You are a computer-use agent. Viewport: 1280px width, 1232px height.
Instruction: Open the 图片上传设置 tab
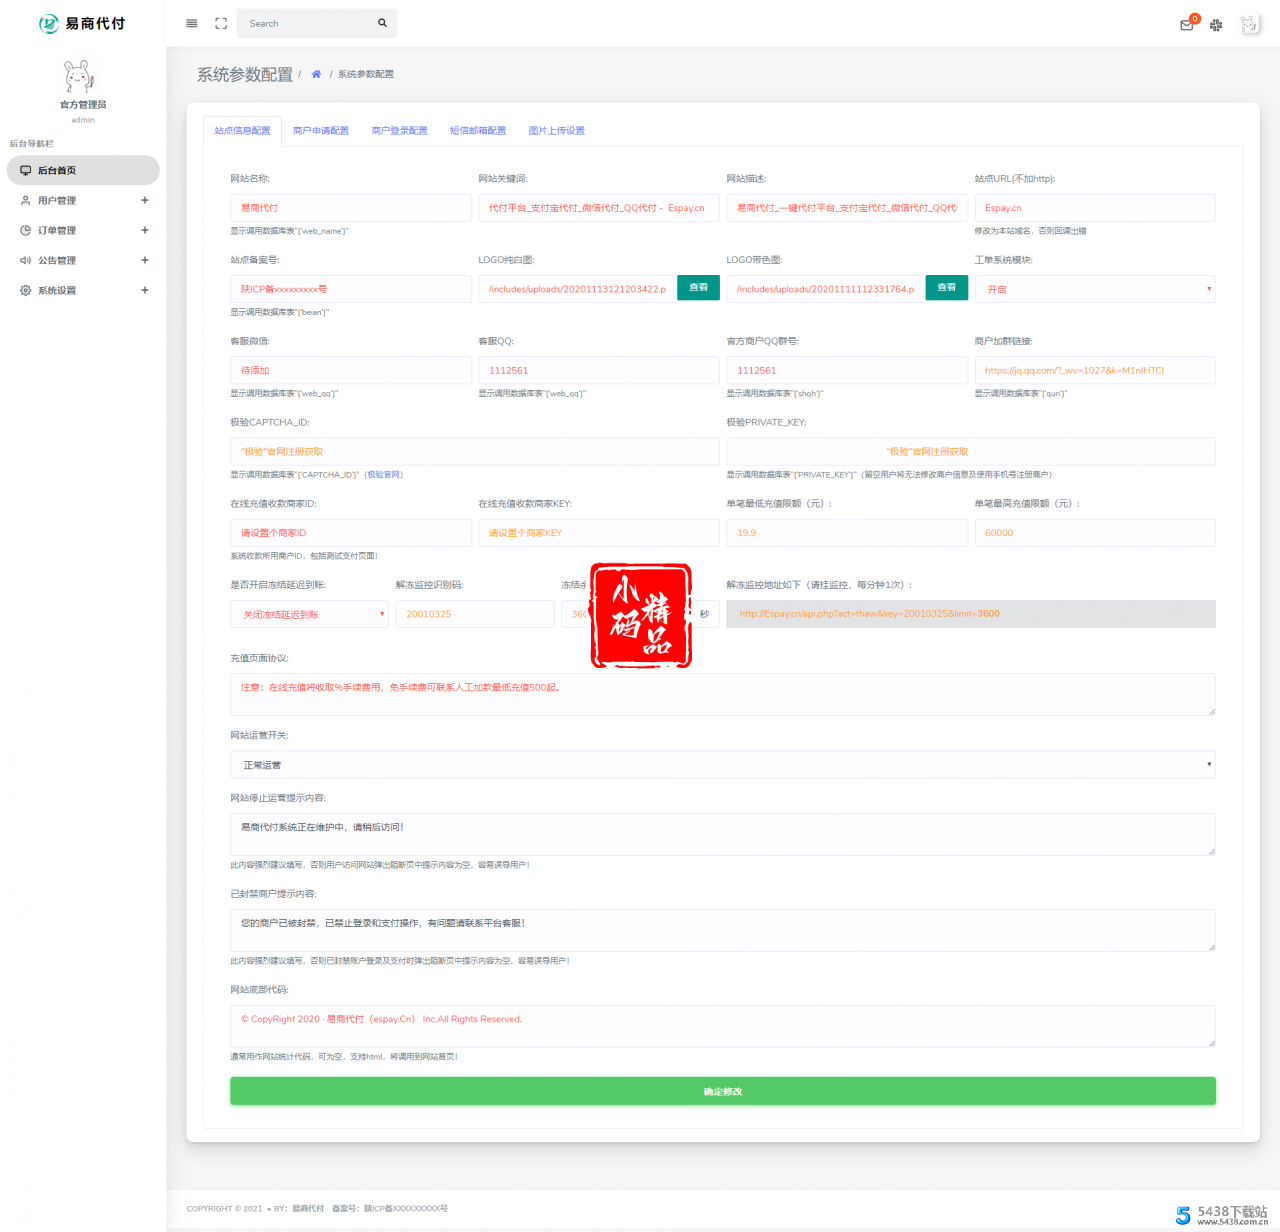(x=557, y=131)
